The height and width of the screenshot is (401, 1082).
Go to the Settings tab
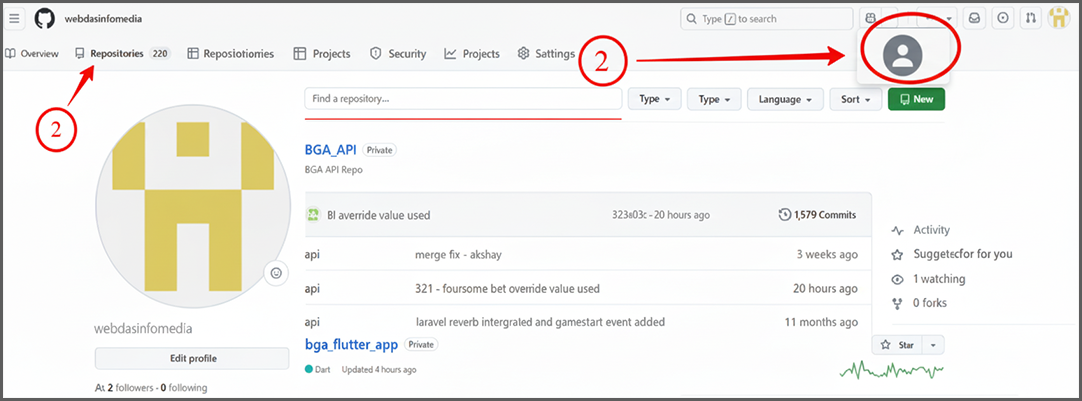(x=546, y=54)
